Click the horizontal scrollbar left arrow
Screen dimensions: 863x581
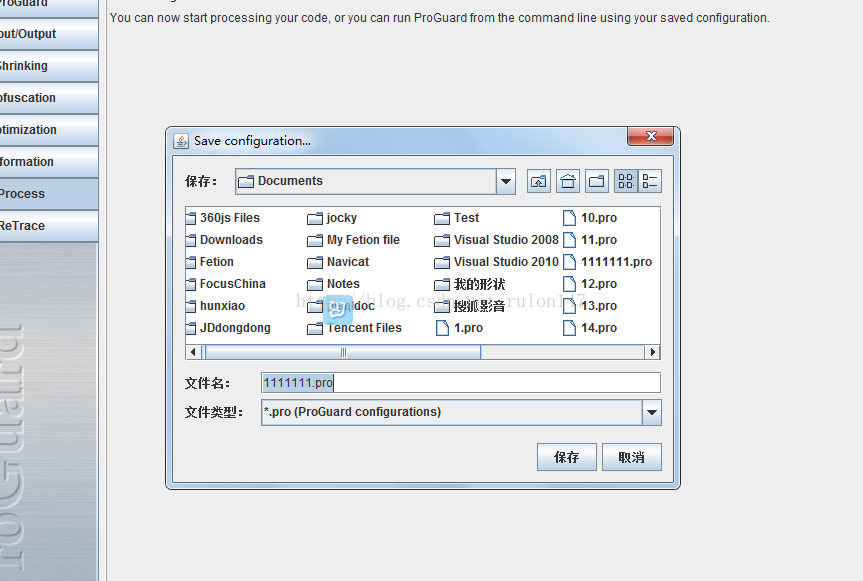coord(193,352)
